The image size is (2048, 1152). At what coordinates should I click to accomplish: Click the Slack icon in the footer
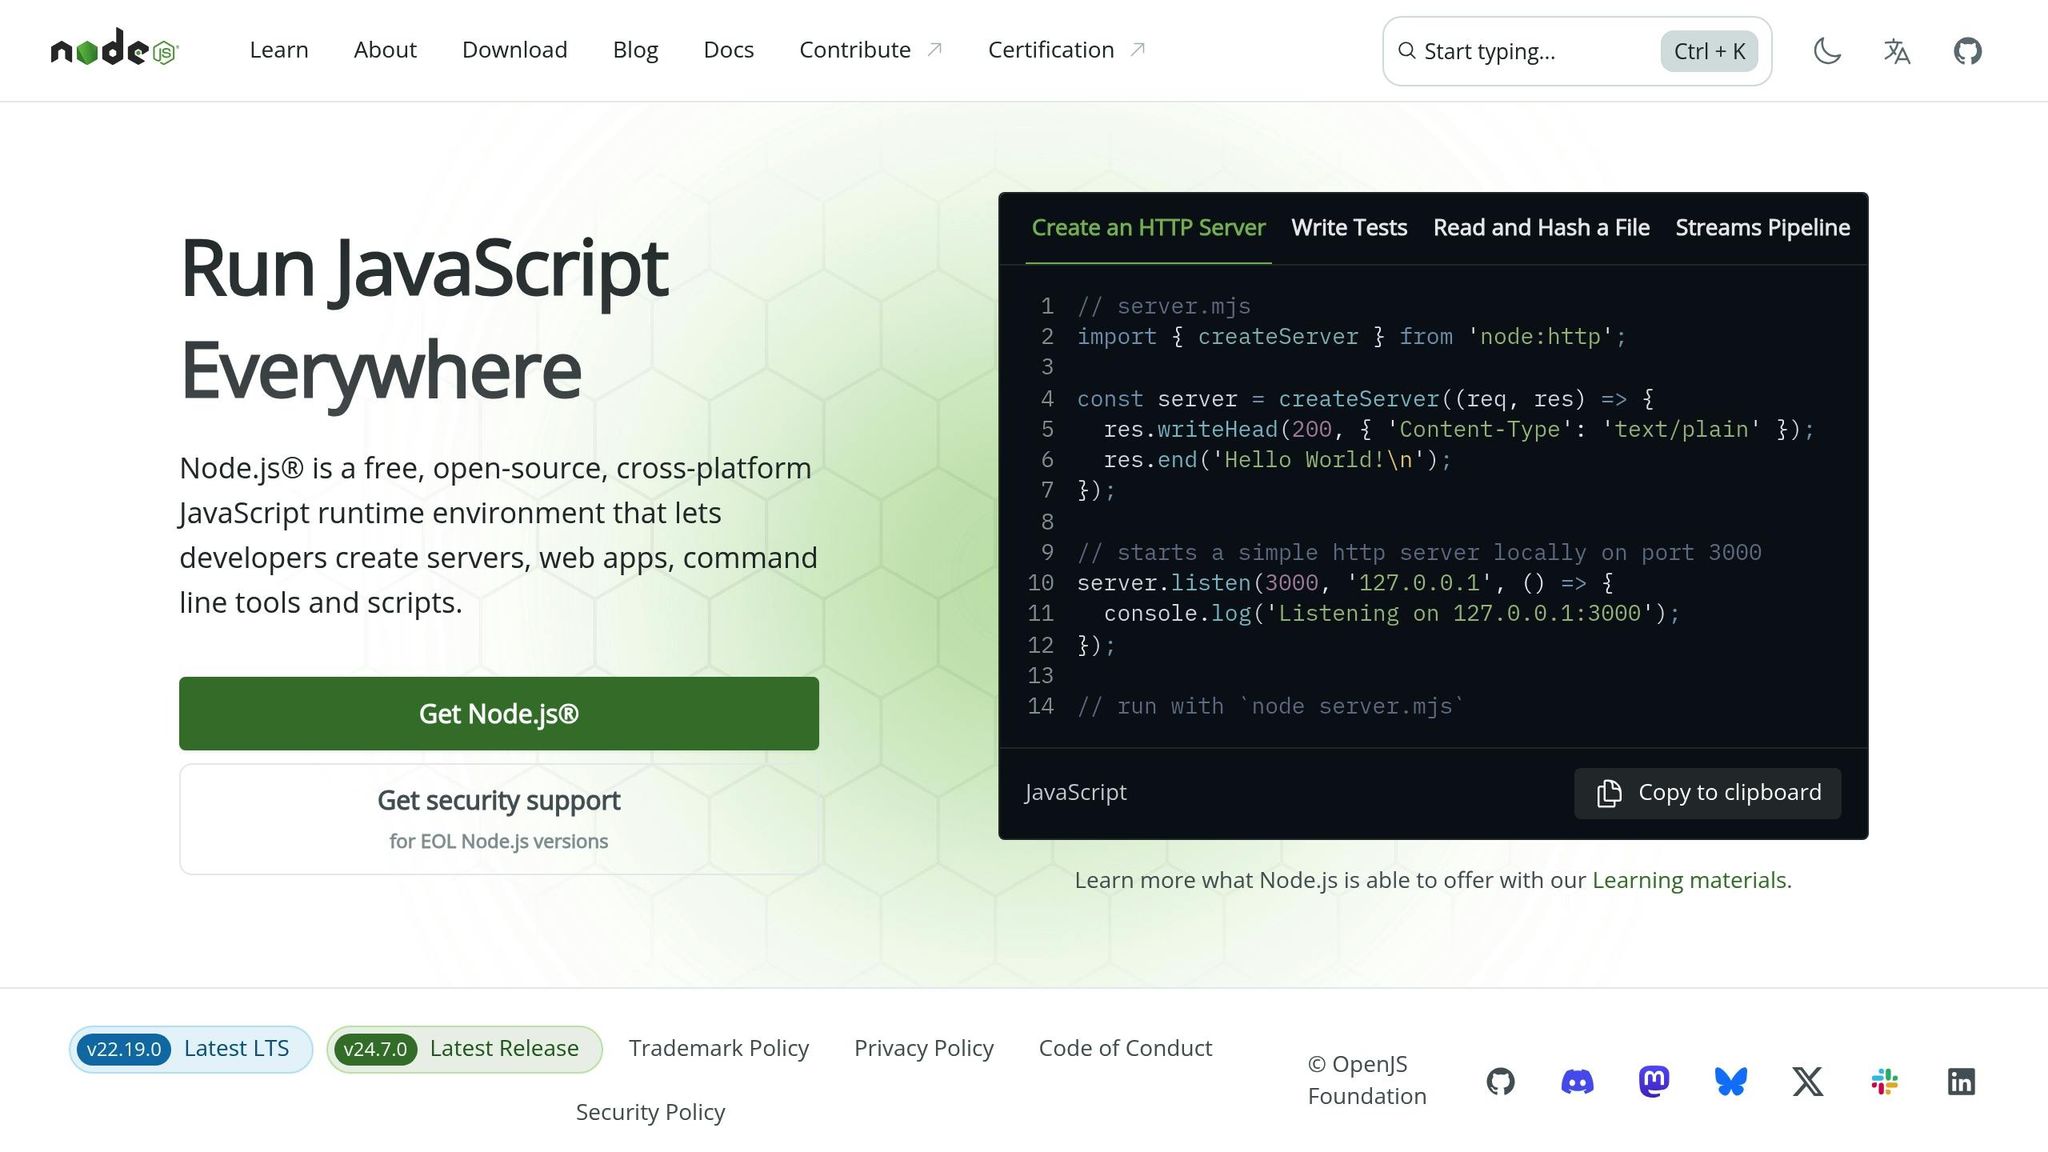[x=1885, y=1081]
